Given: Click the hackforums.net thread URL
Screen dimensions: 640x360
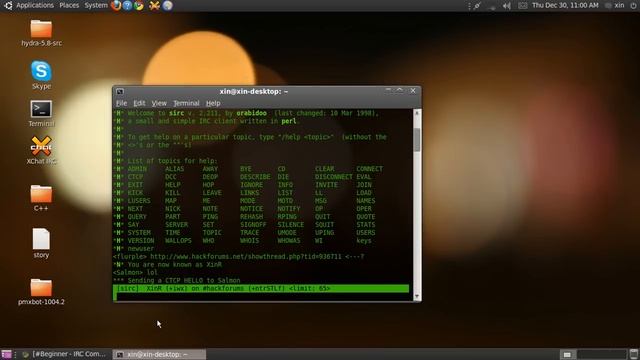Looking at the screenshot, I should coord(245,257).
